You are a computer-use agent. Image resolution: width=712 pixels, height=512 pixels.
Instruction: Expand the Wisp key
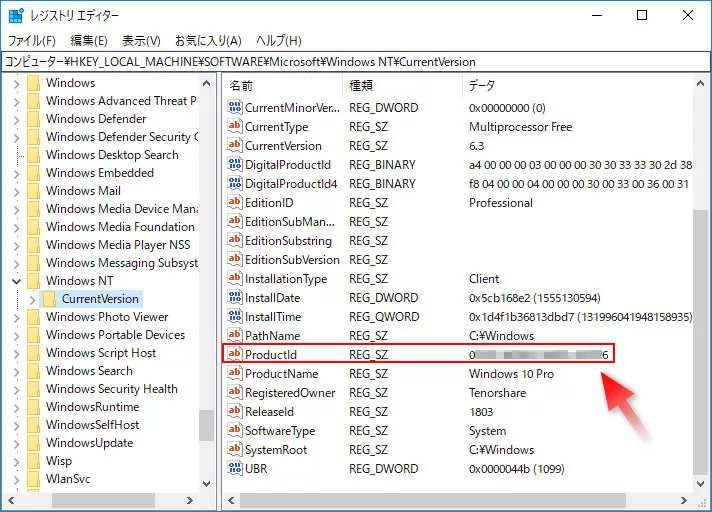pos(16,462)
